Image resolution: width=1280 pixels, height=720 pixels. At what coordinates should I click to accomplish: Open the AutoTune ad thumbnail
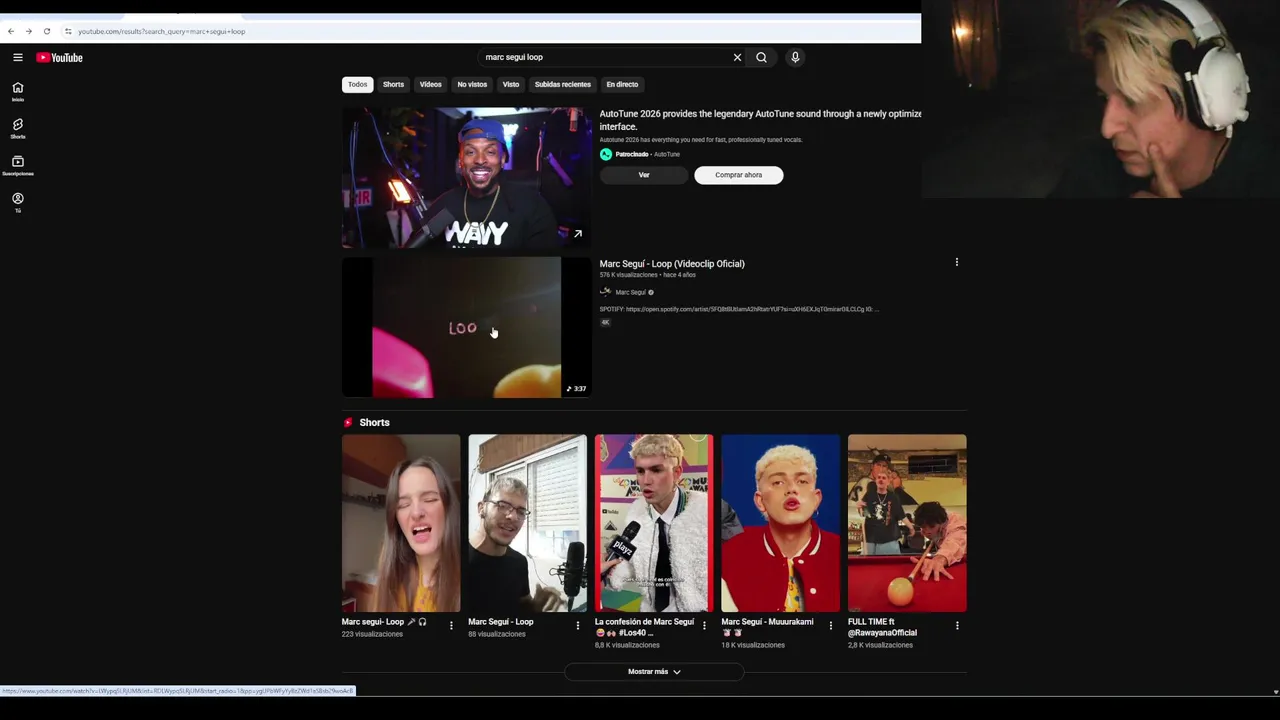(466, 177)
